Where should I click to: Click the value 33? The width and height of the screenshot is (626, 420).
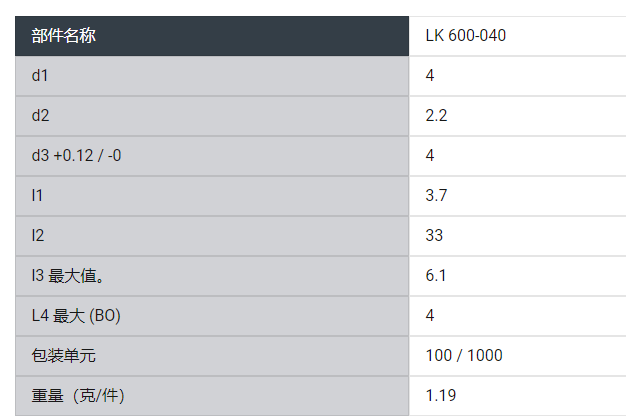(434, 236)
